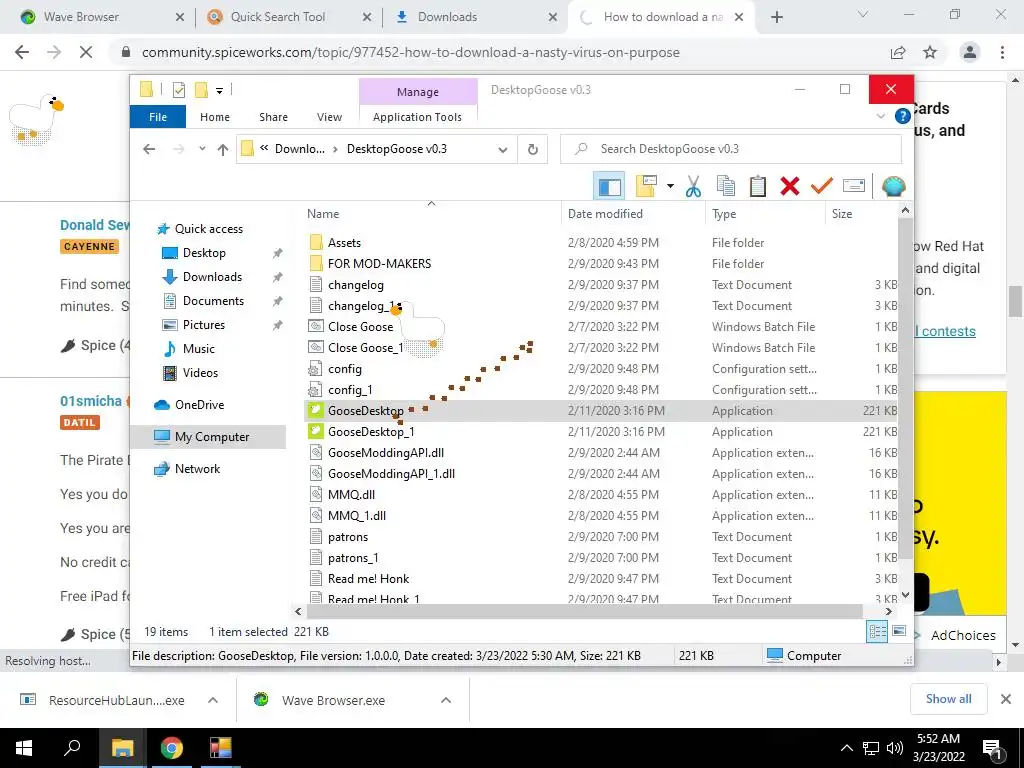The height and width of the screenshot is (768, 1024).
Task: Select the GooseDesktop_1 application file
Action: click(x=371, y=432)
